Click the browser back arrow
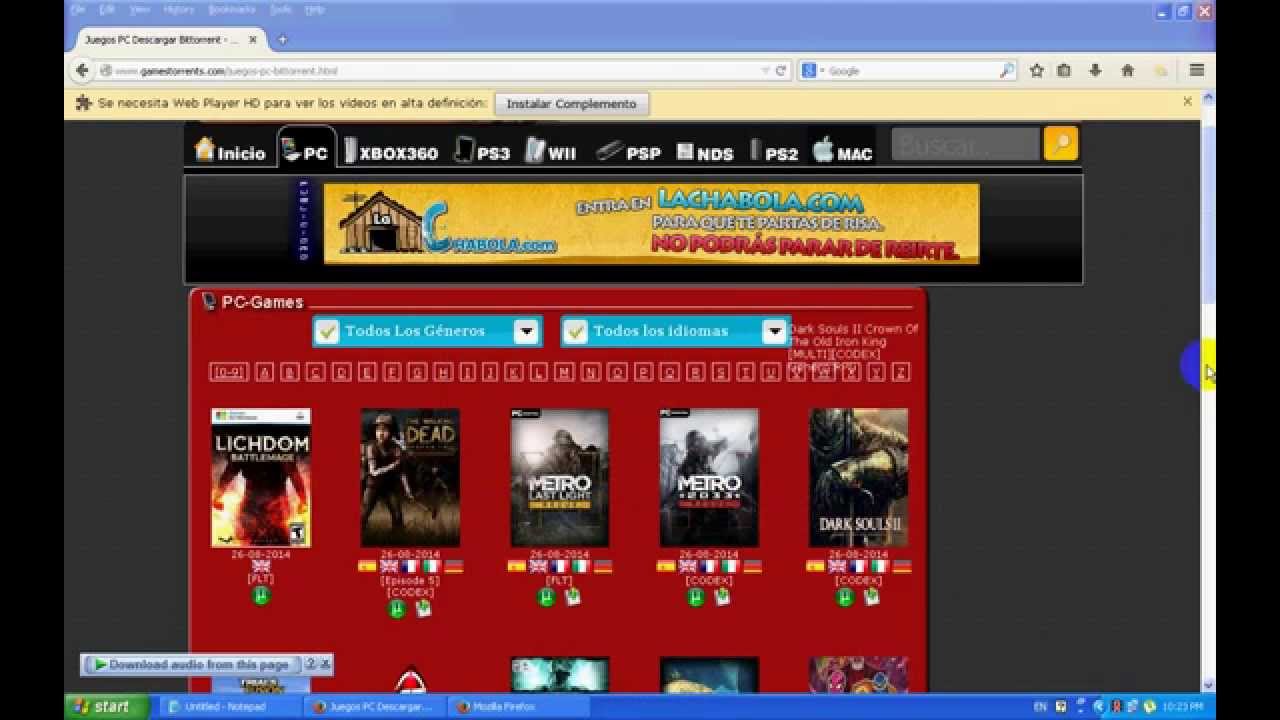The width and height of the screenshot is (1280, 720). pos(83,71)
